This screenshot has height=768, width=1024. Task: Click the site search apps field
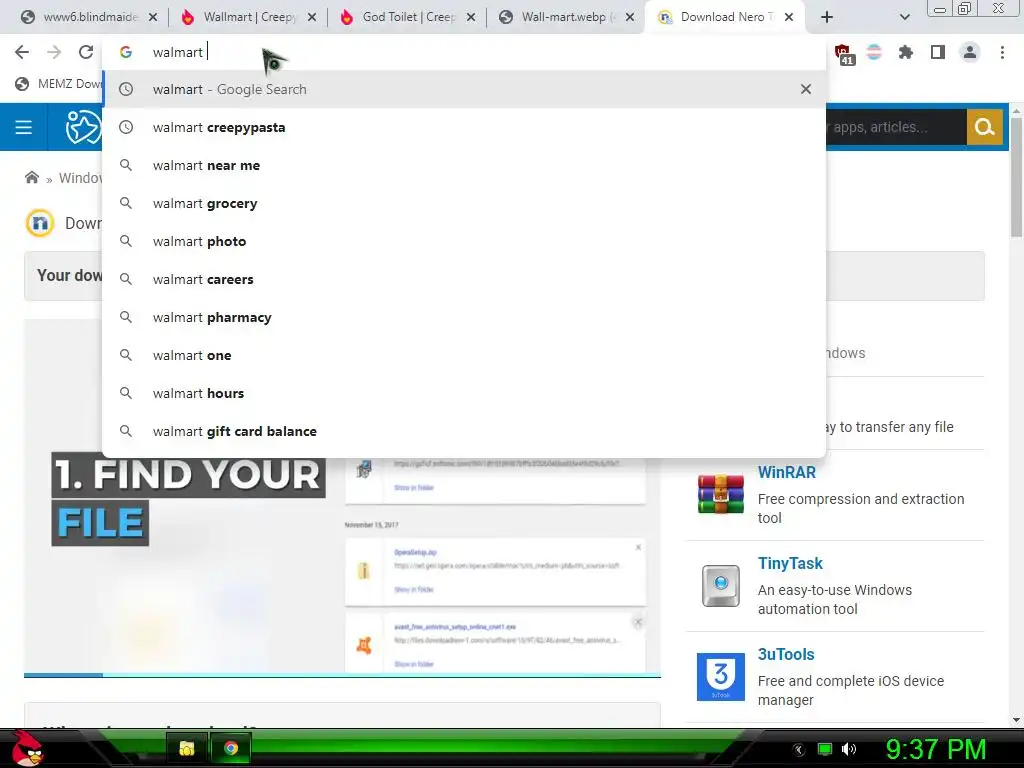click(x=896, y=127)
